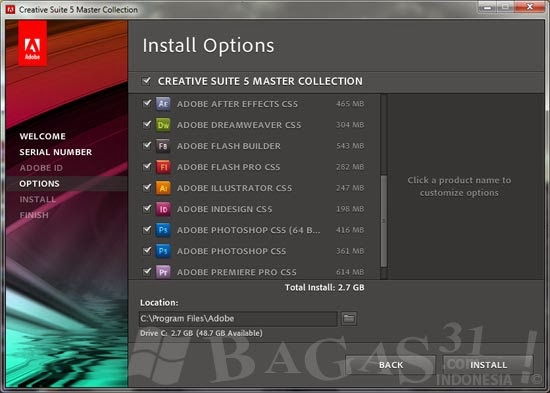Click the After Effects CS5 product icon

(x=163, y=104)
